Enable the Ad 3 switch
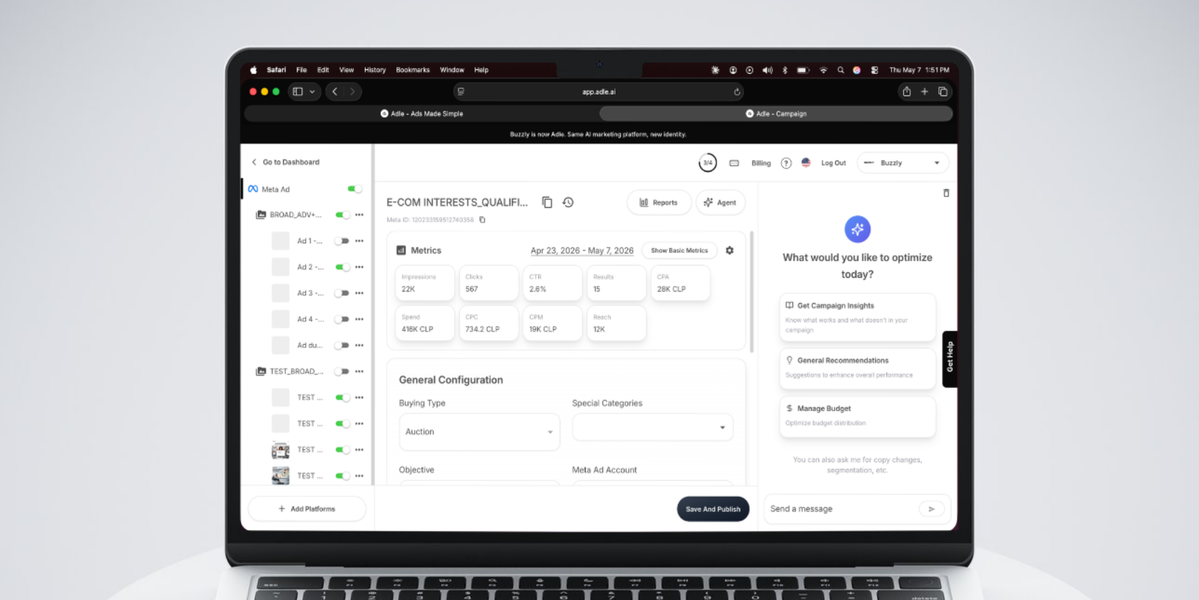This screenshot has width=1199, height=600. click(342, 293)
